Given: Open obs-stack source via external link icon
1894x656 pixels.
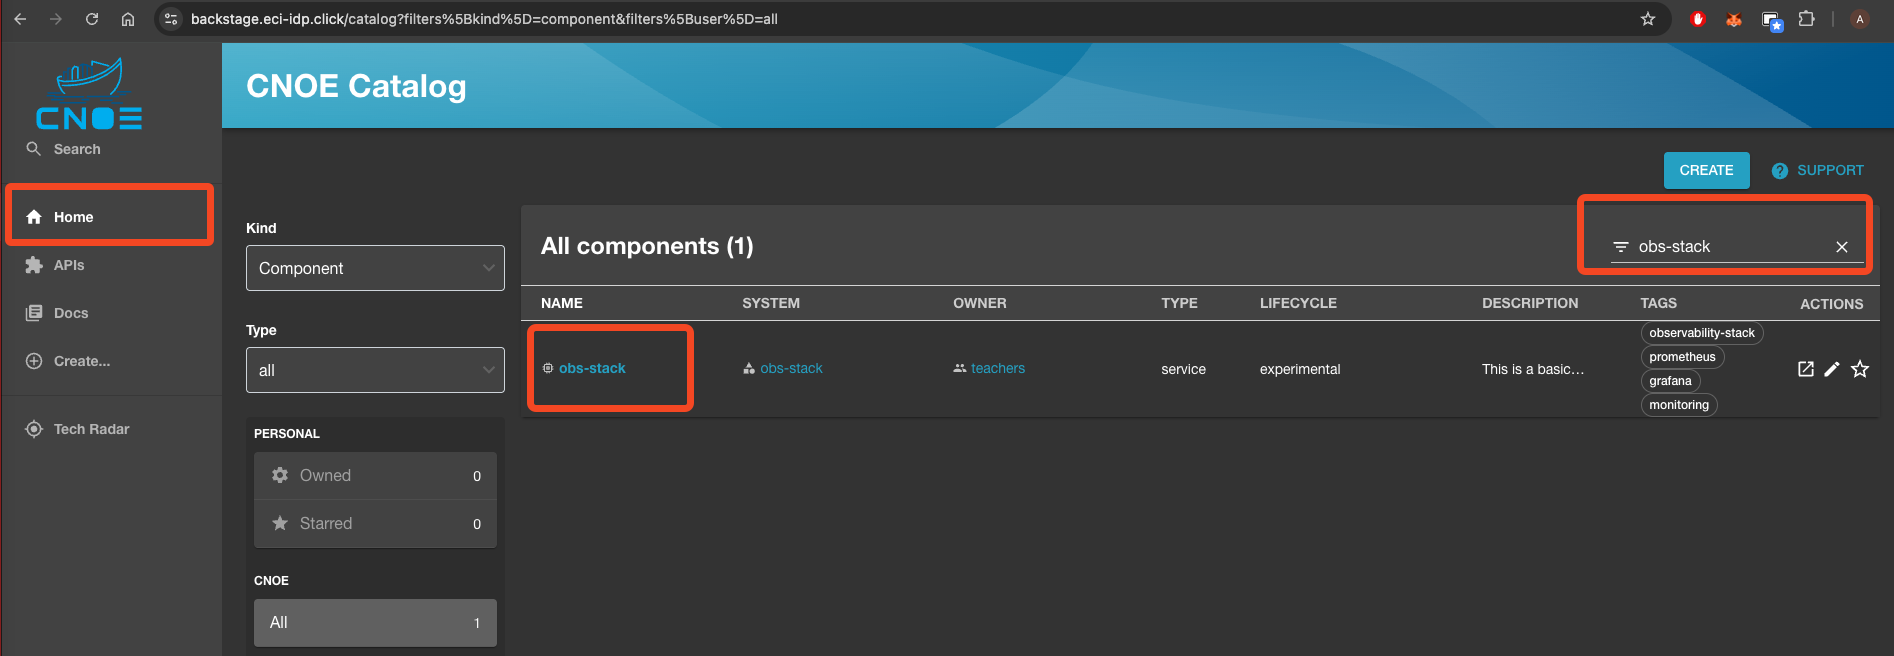Looking at the screenshot, I should tap(1805, 369).
